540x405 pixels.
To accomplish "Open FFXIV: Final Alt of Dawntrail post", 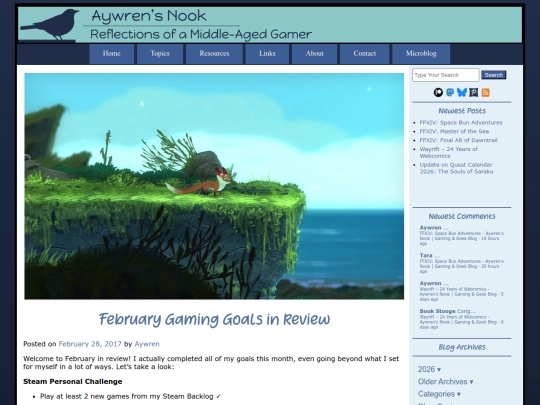I will (x=458, y=140).
